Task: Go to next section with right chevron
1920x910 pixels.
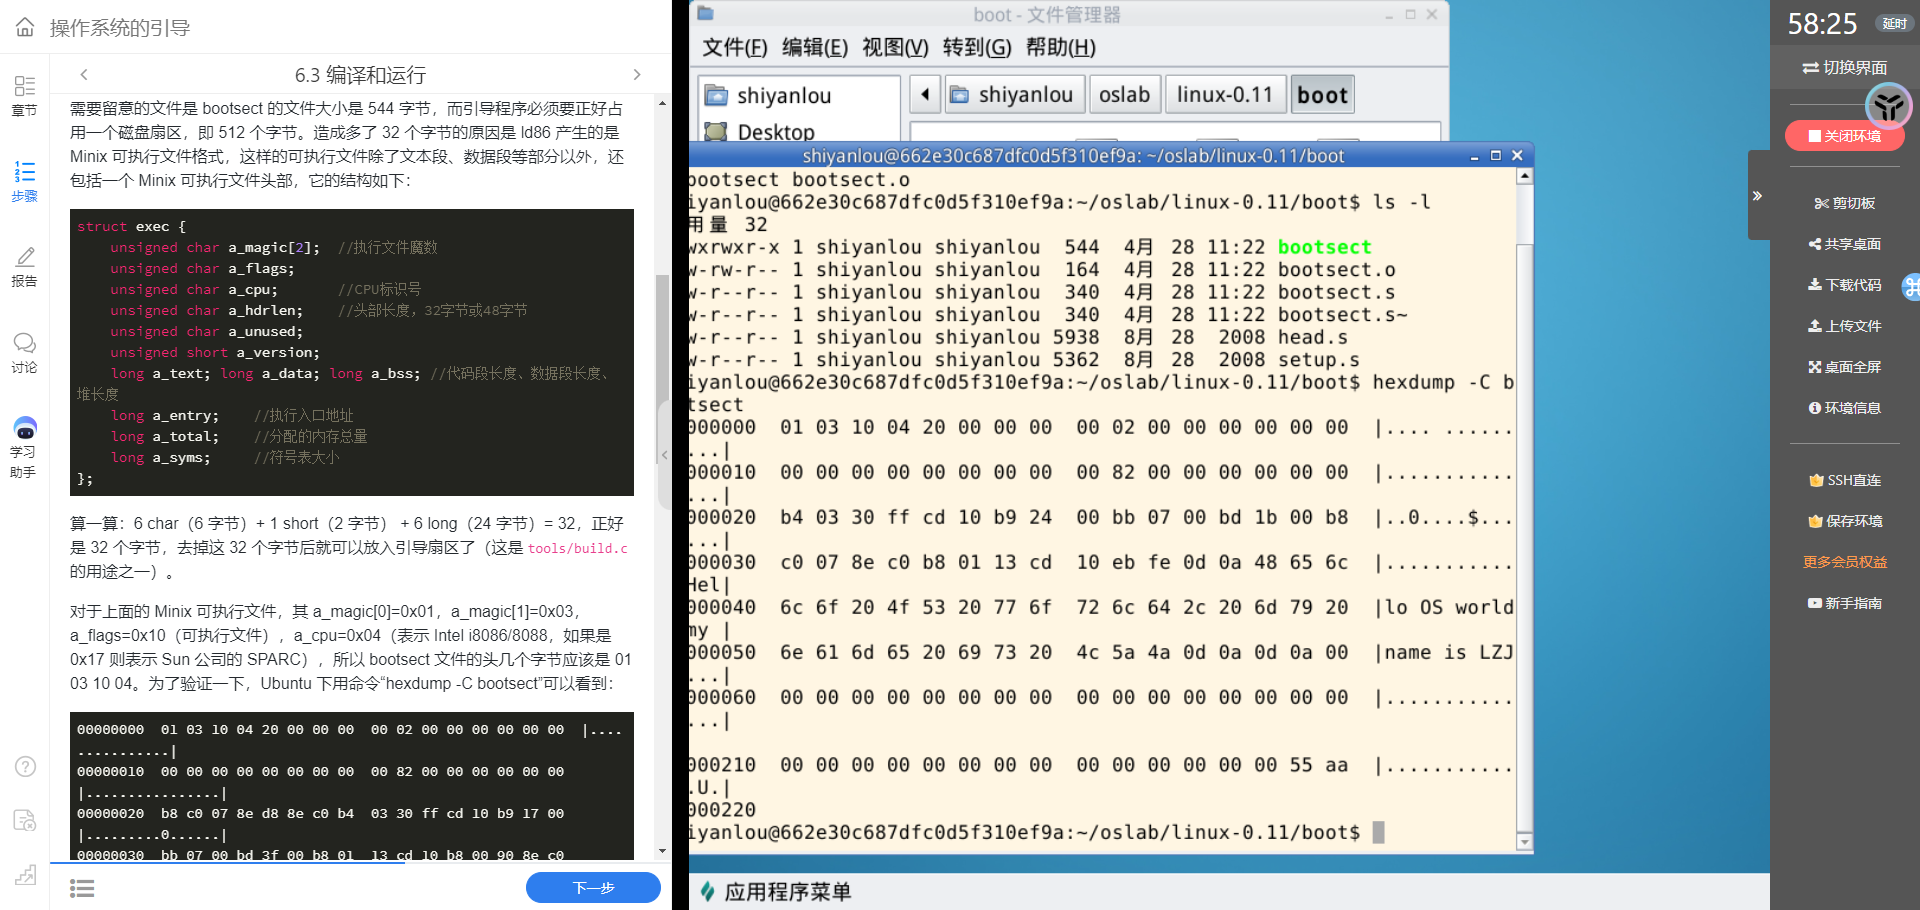Action: click(637, 75)
